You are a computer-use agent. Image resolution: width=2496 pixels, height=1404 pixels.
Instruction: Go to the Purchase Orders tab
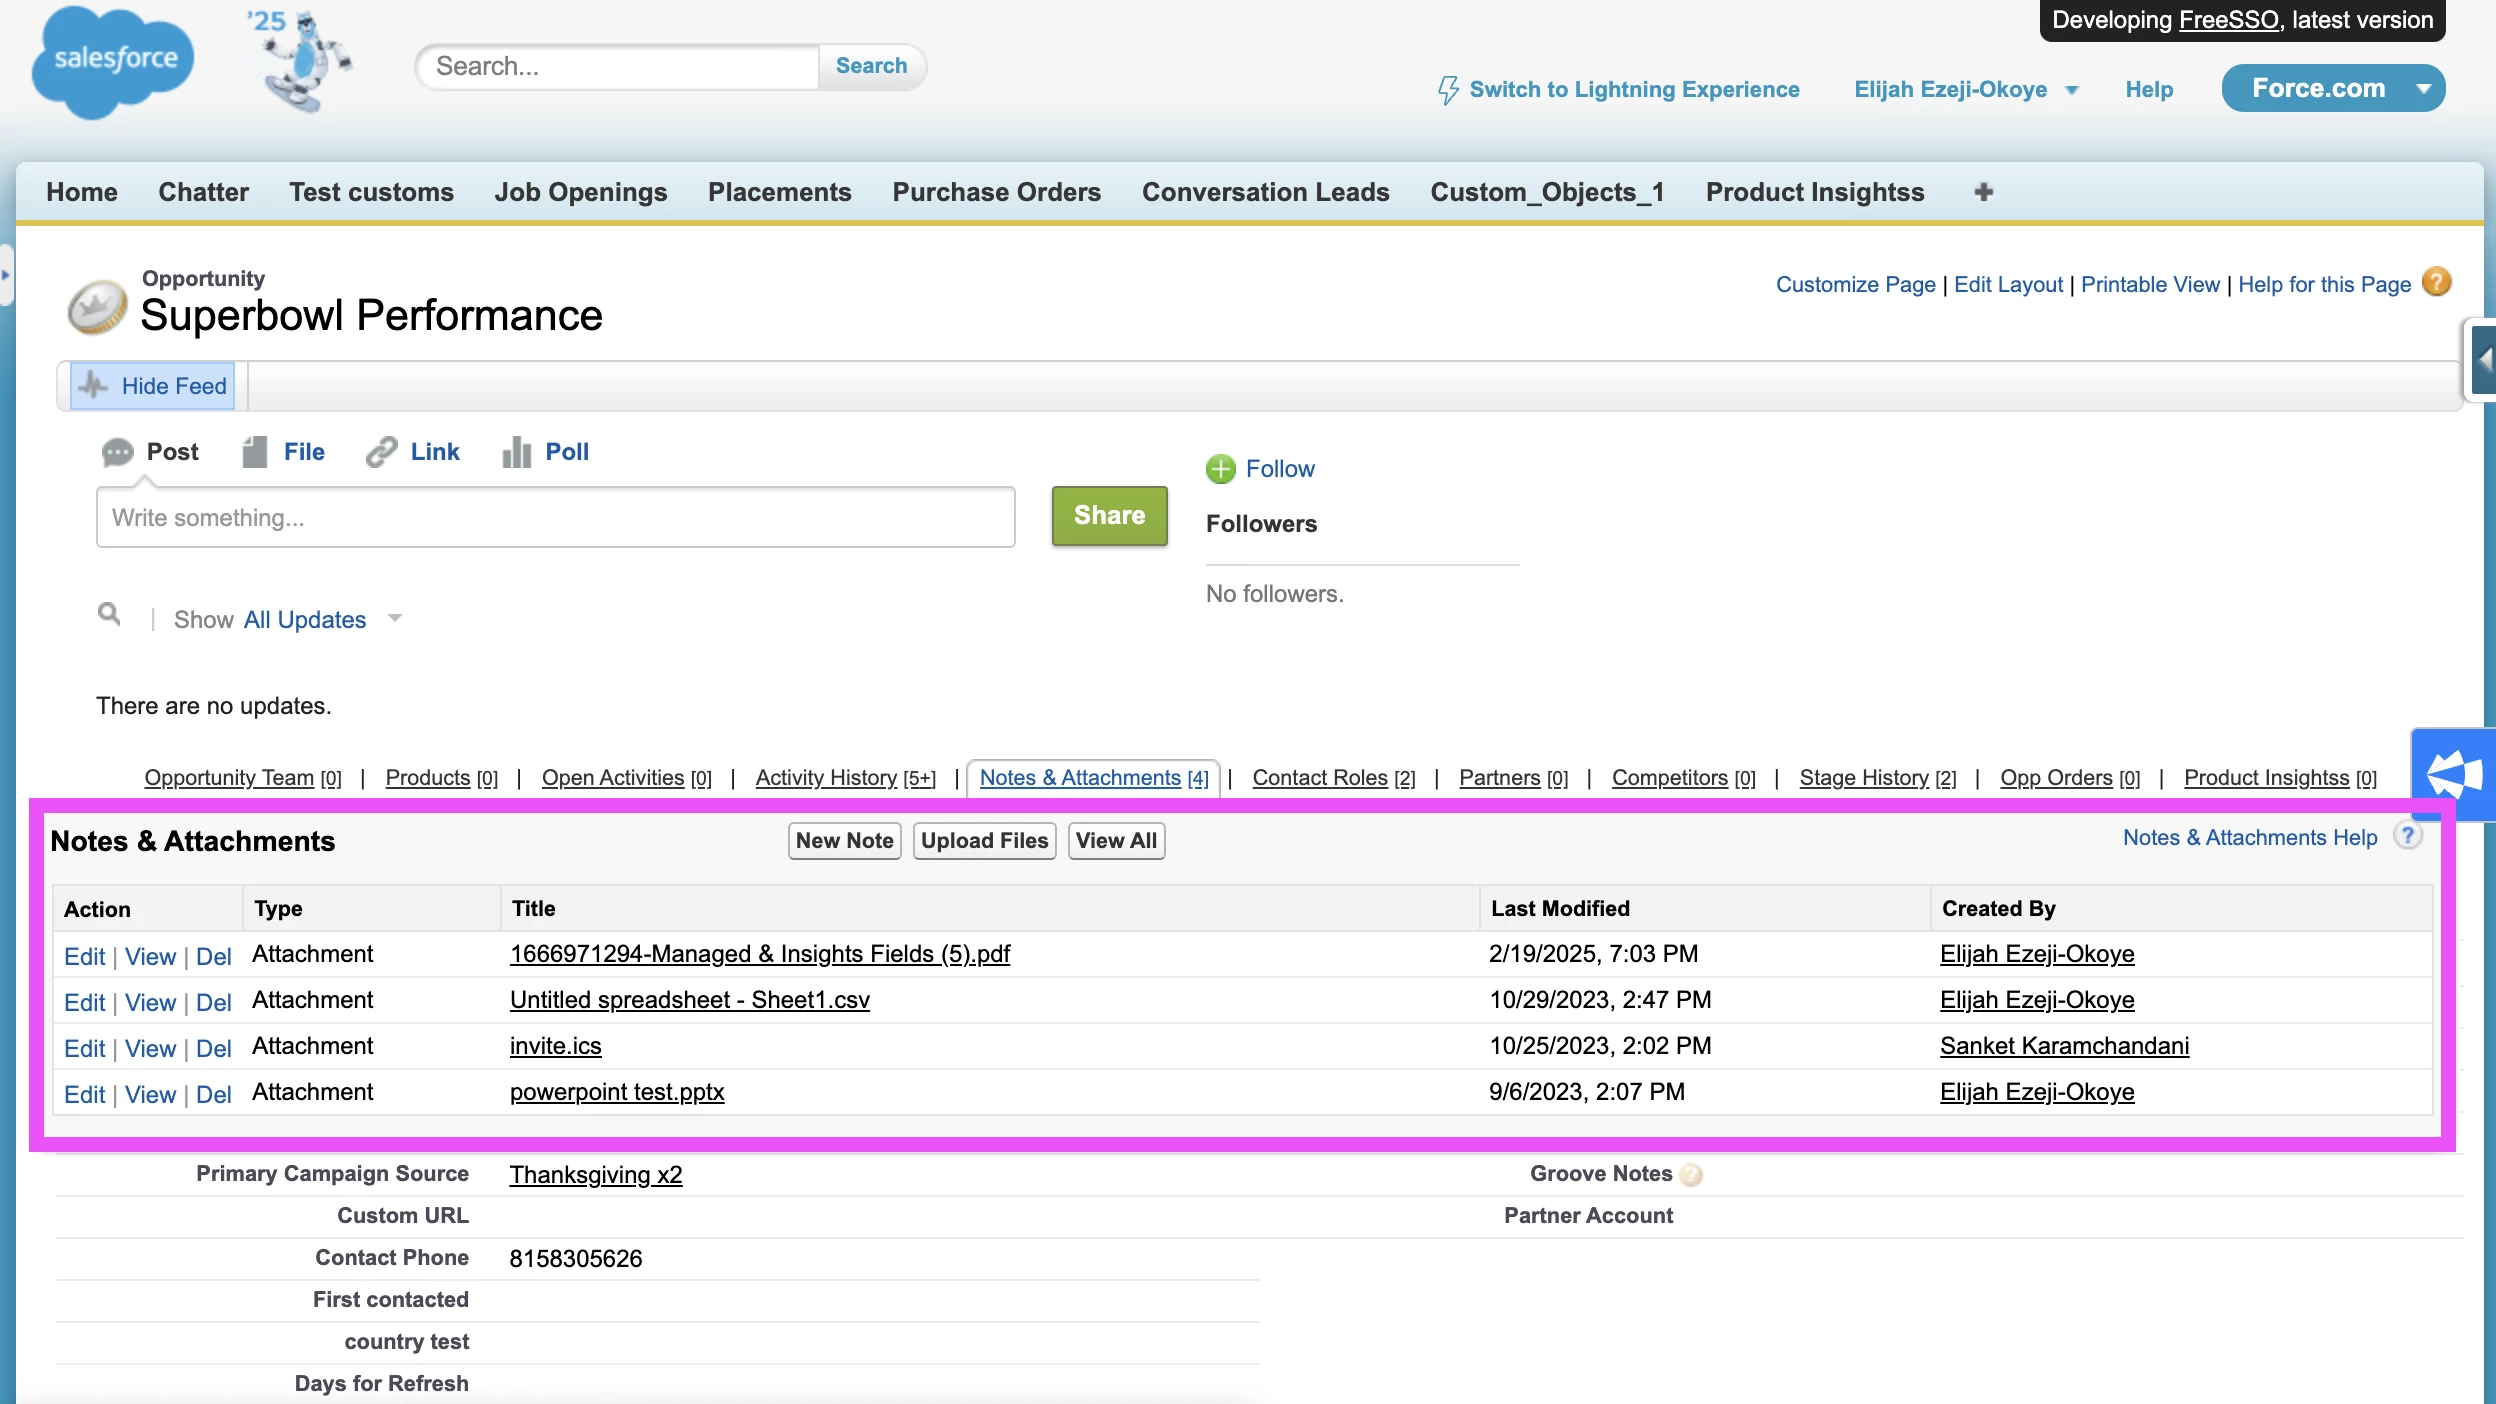[996, 192]
